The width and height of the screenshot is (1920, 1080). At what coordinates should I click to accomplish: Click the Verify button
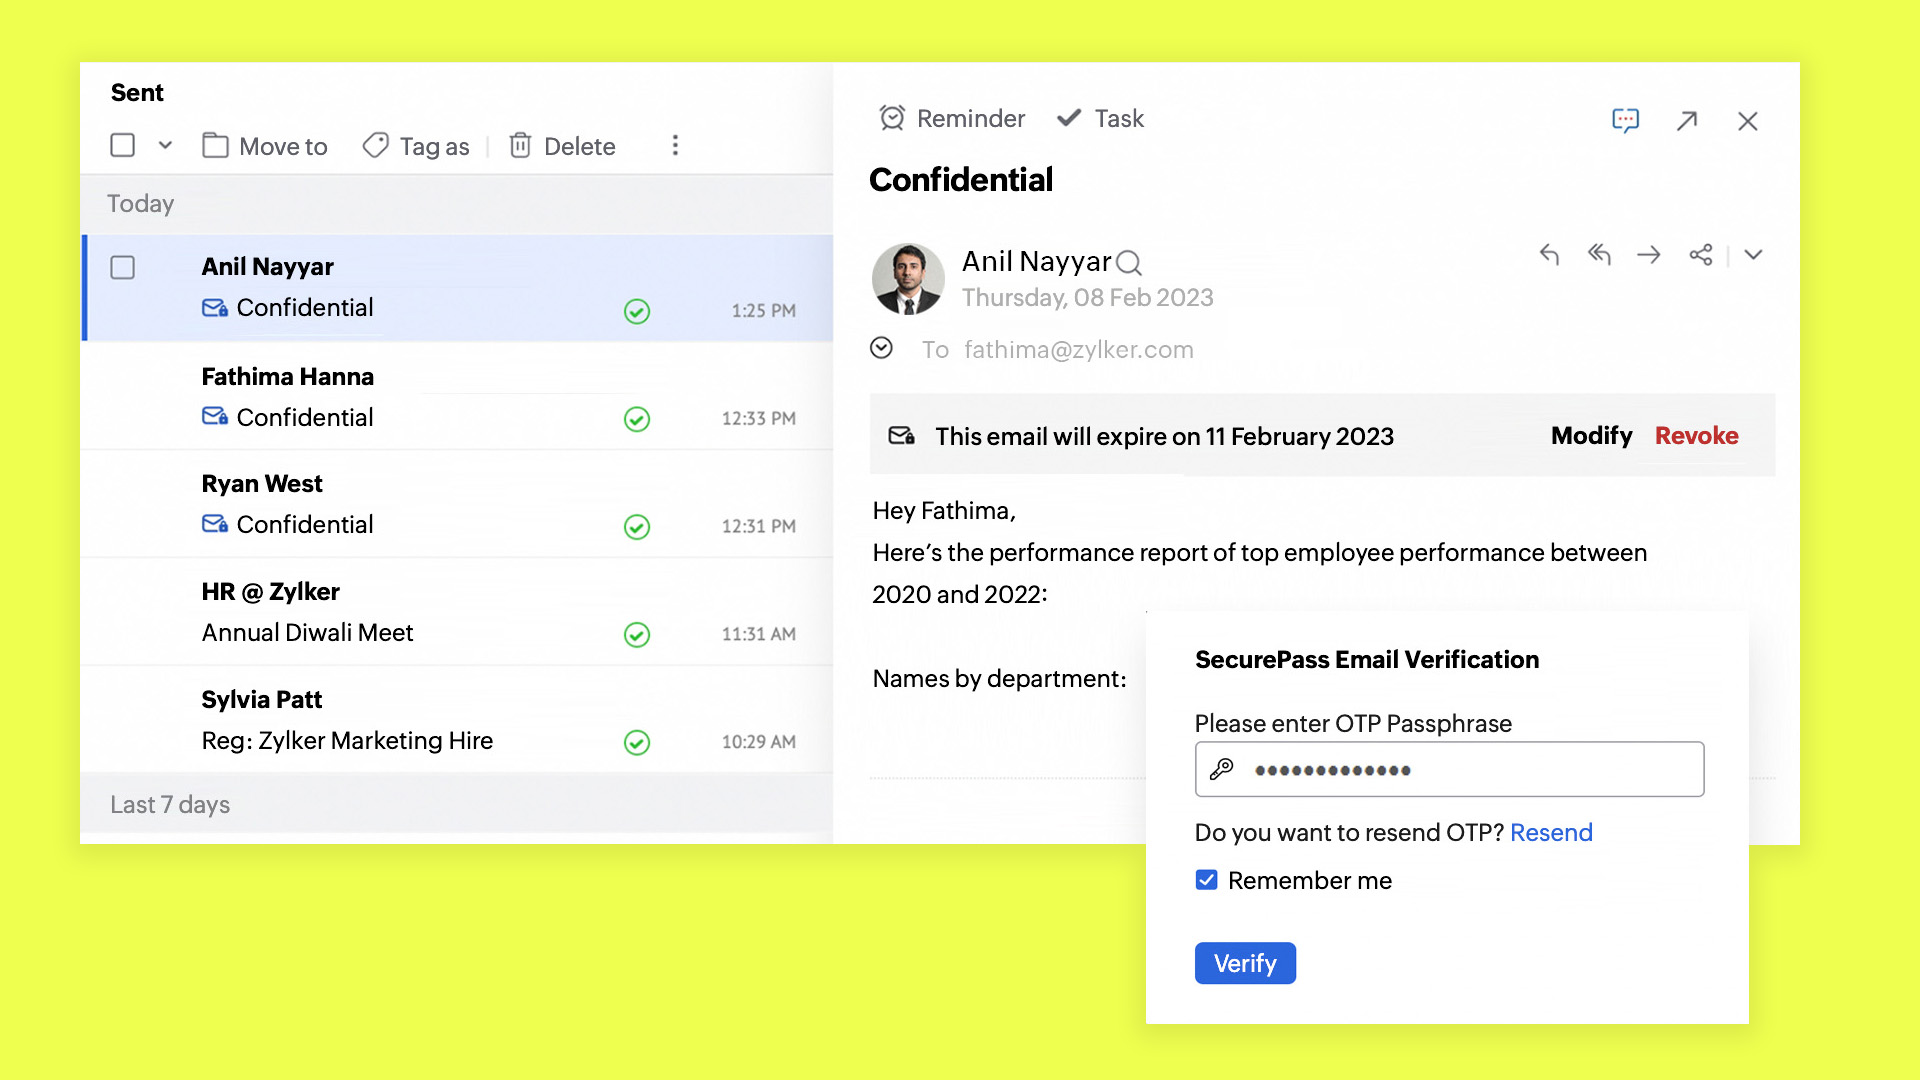(x=1245, y=963)
